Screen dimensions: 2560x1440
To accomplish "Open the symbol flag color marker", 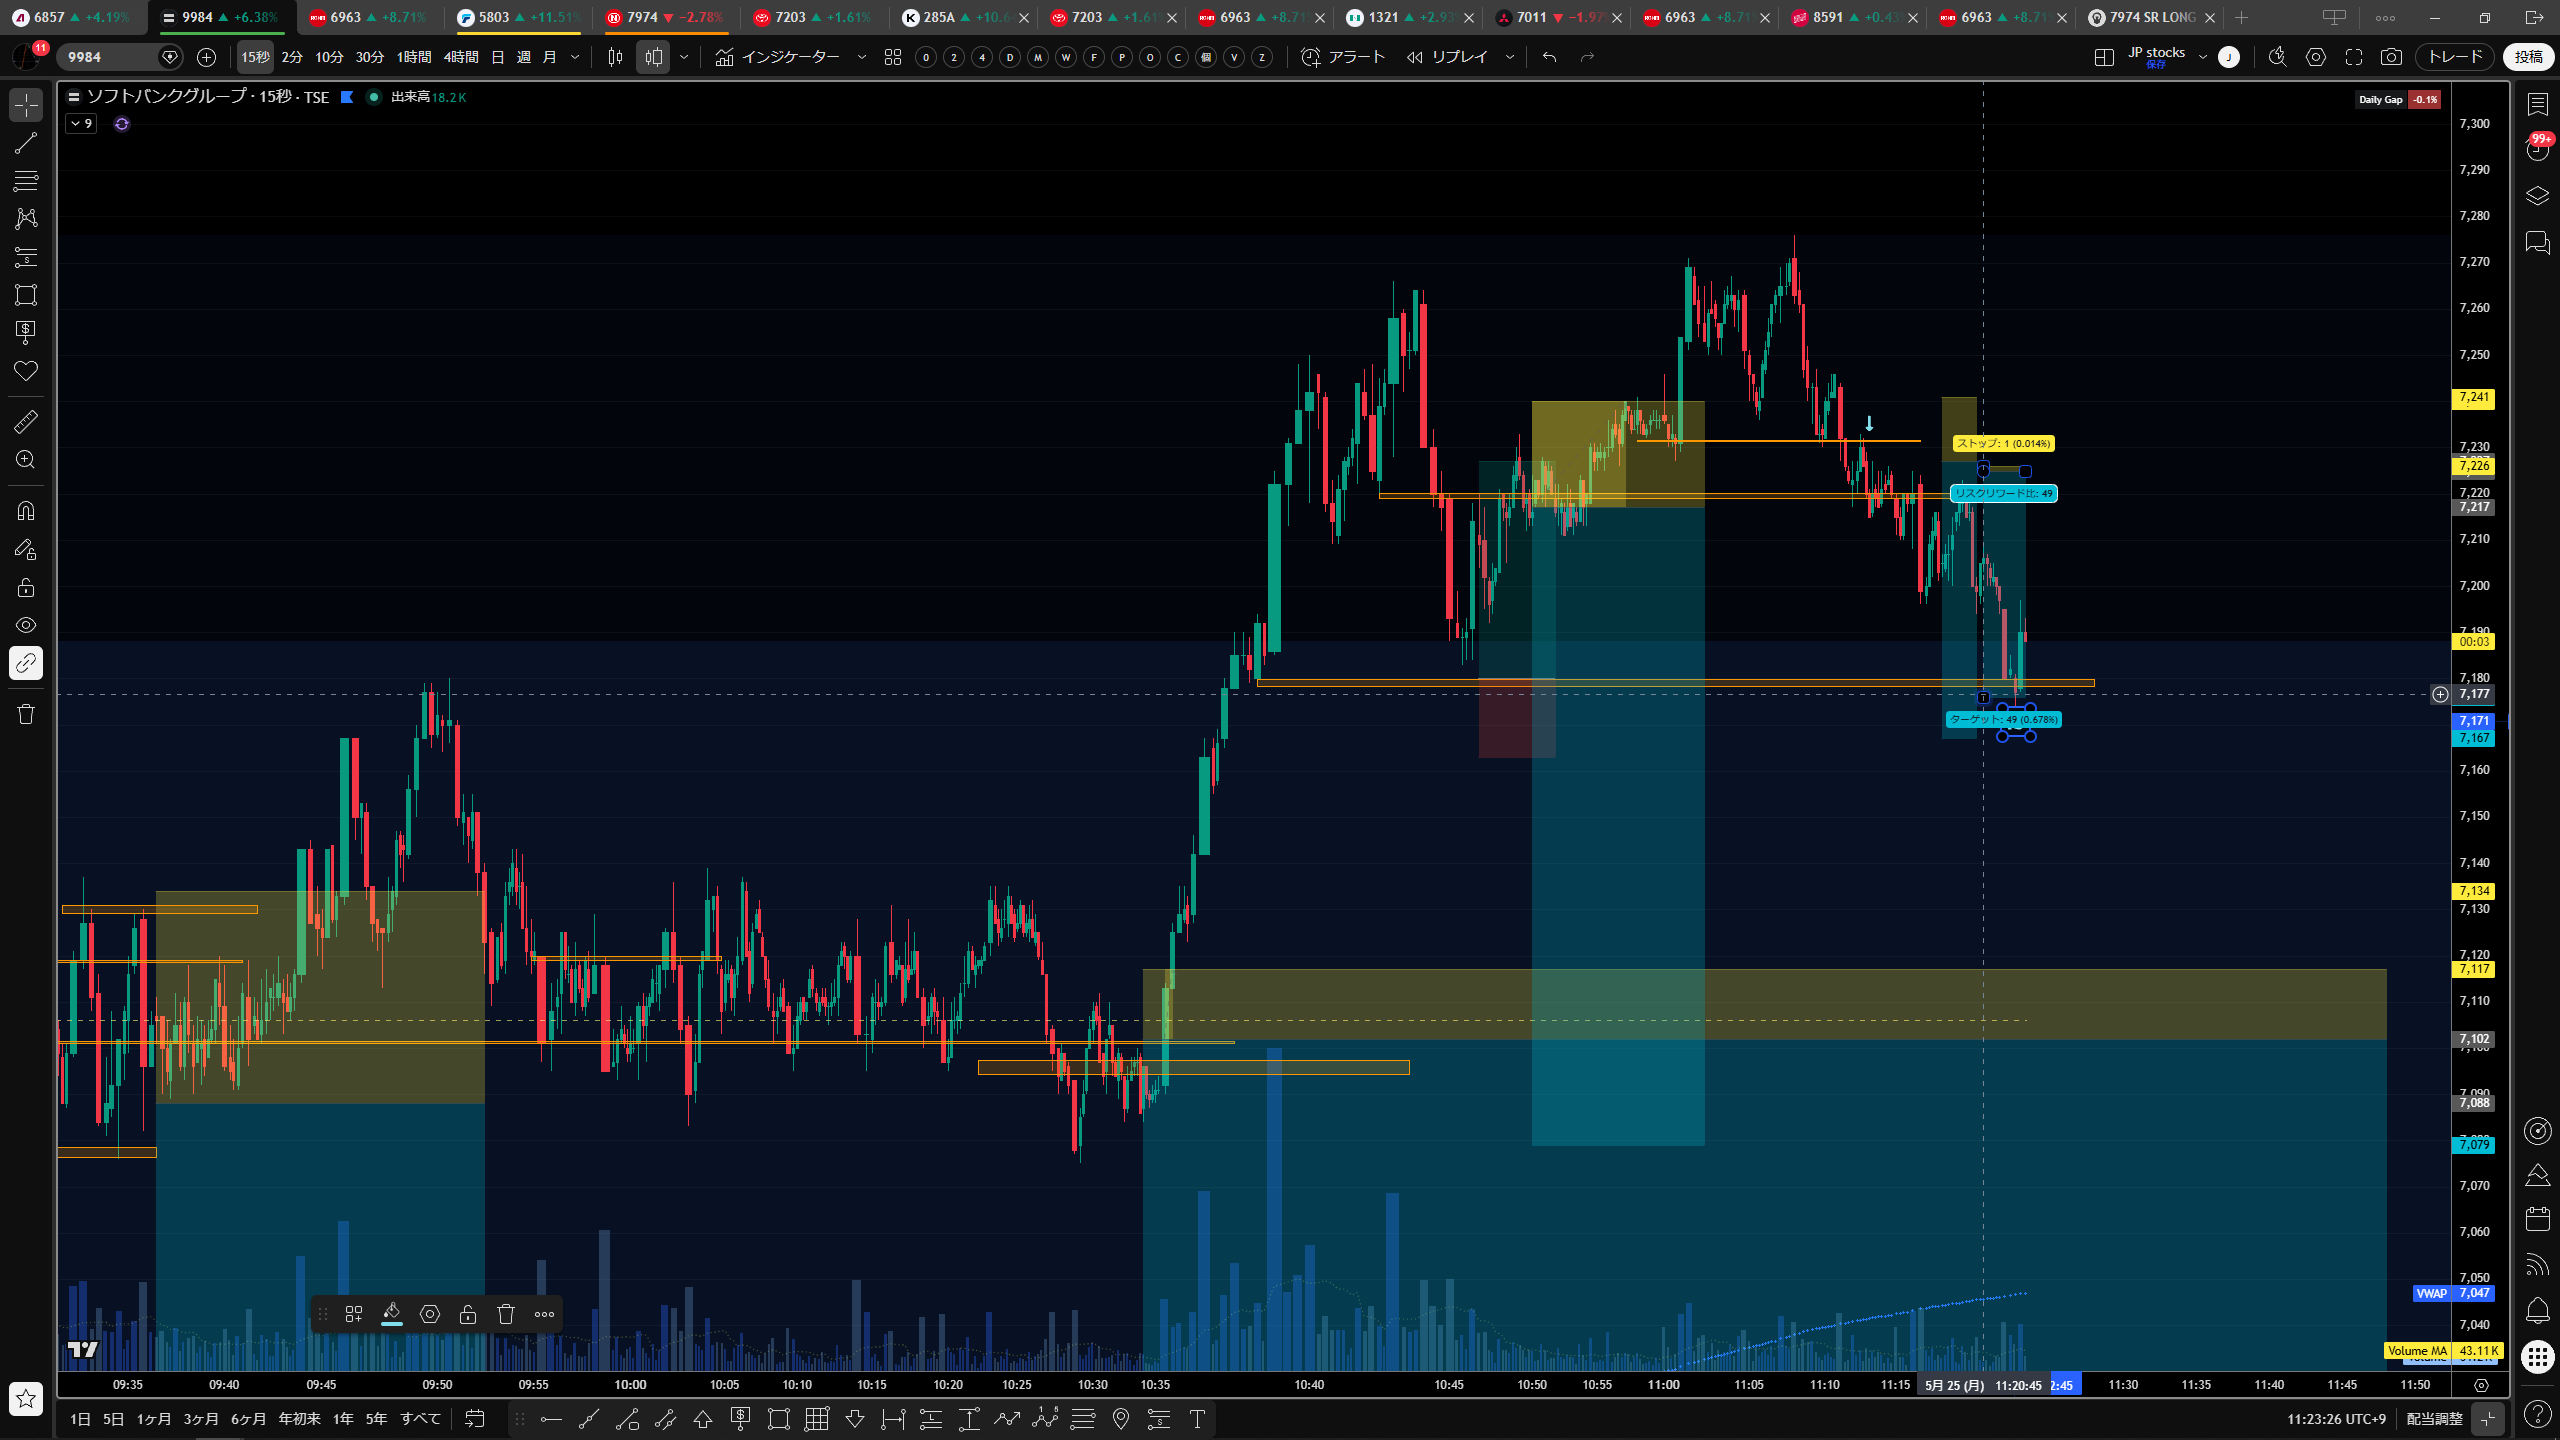I will (347, 97).
